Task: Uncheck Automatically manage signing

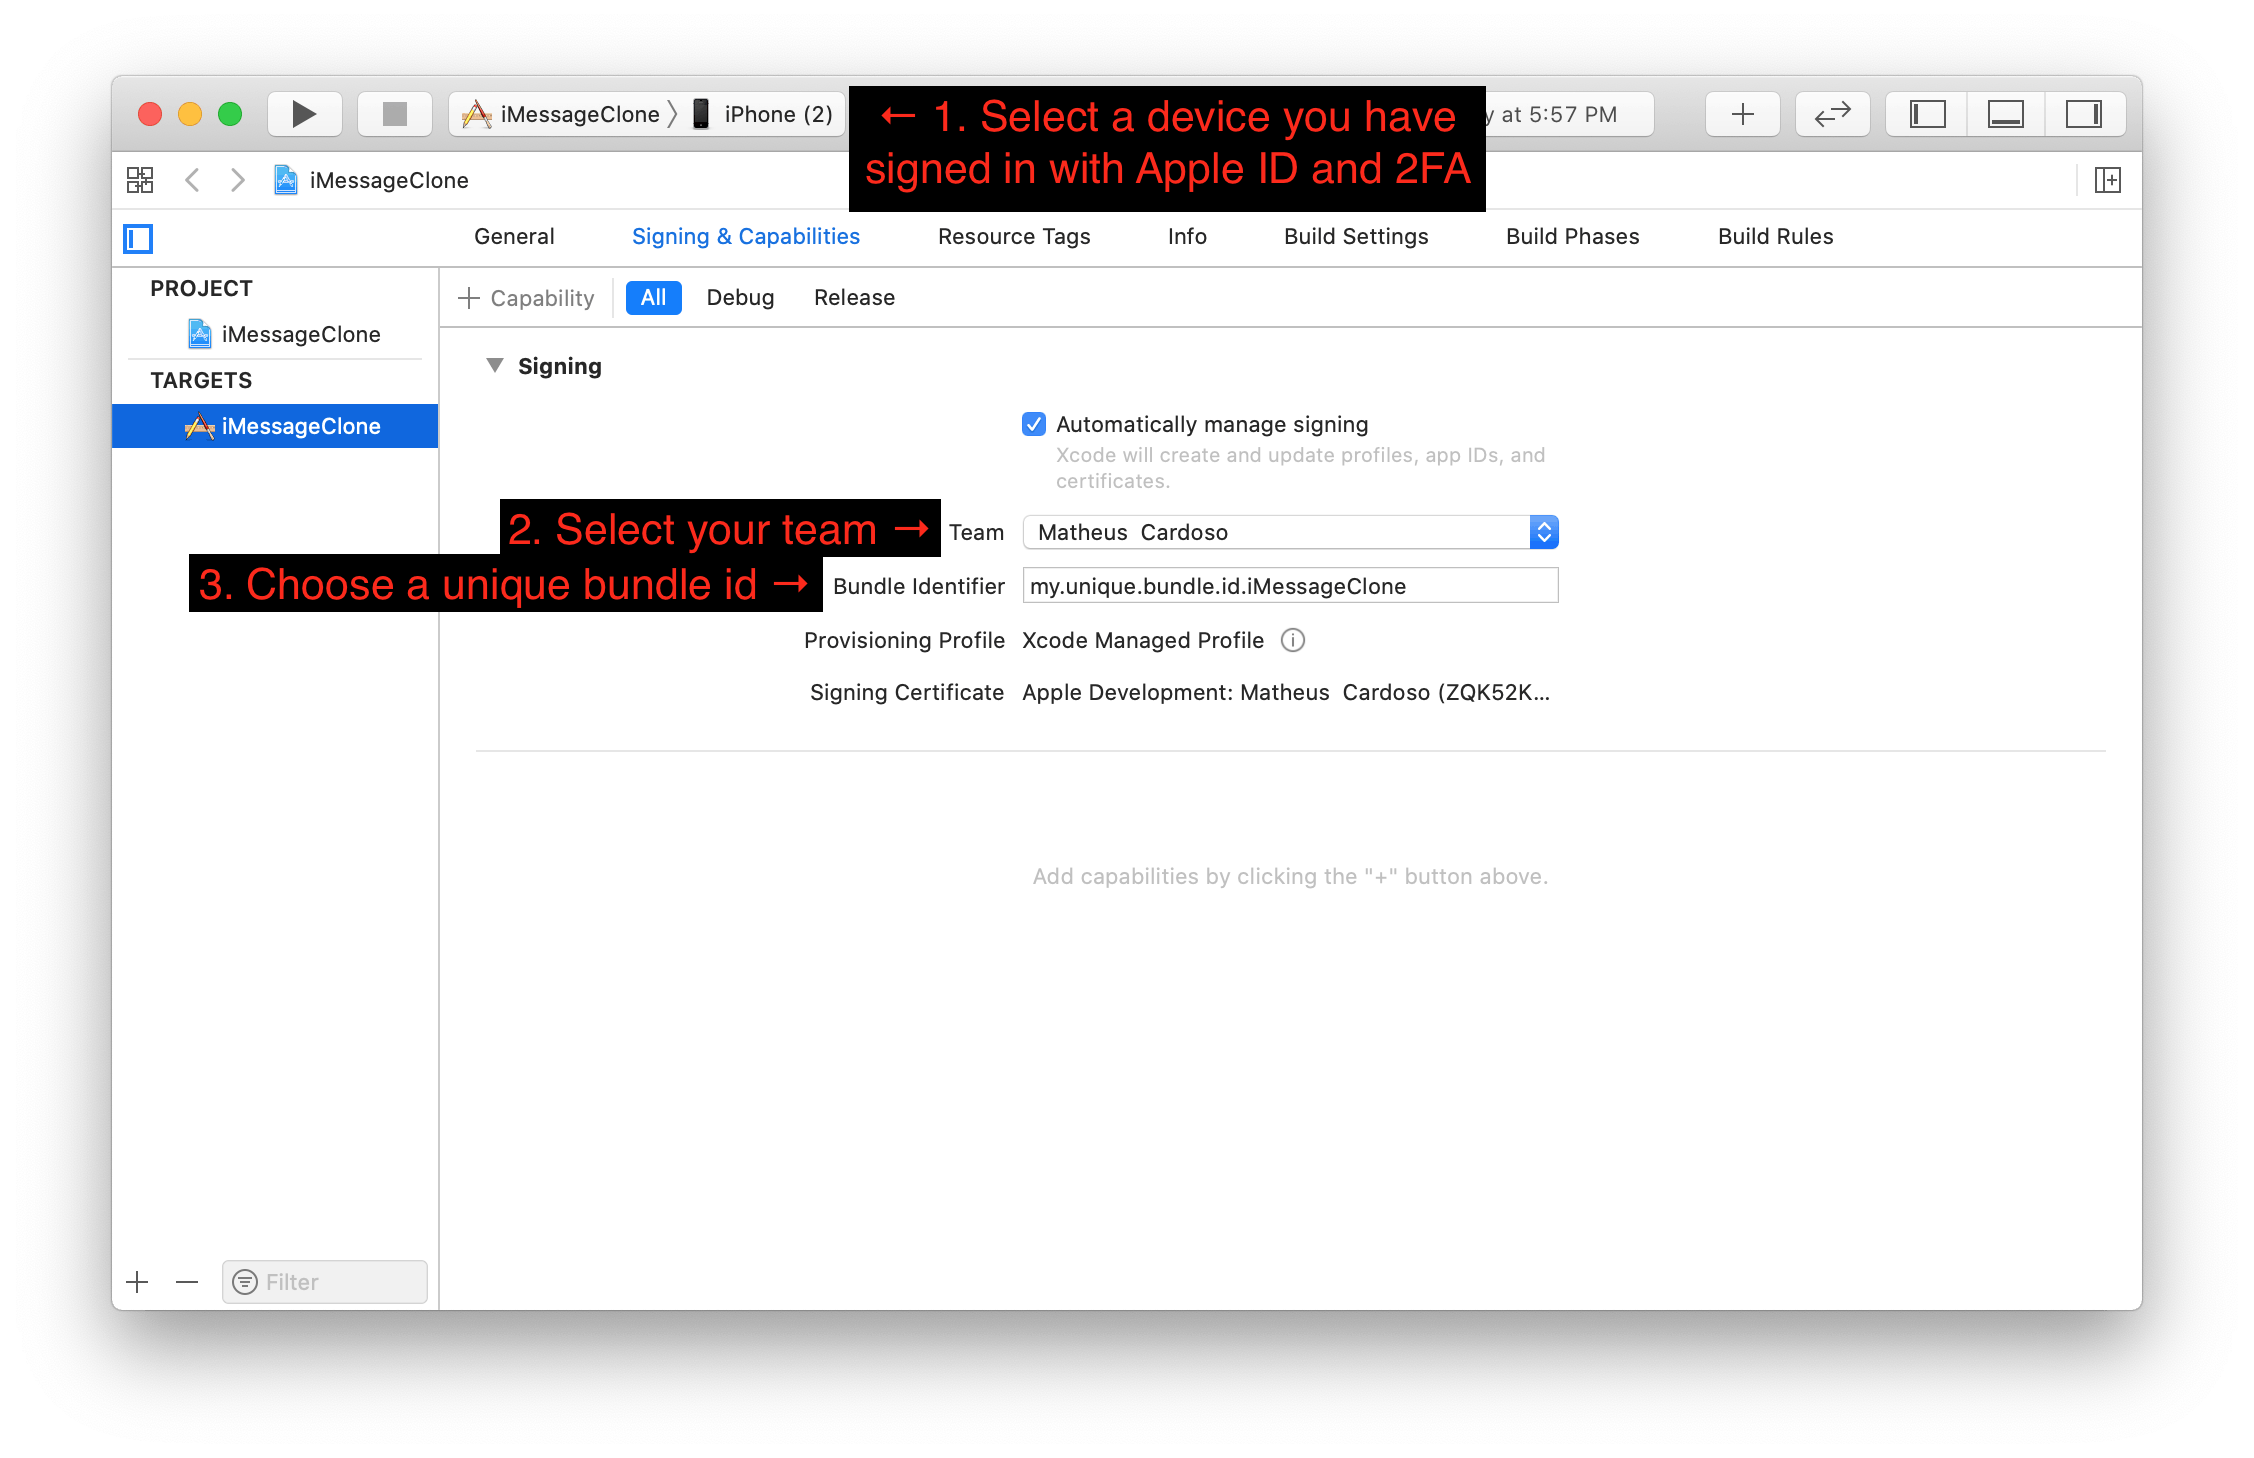Action: pos(1032,424)
